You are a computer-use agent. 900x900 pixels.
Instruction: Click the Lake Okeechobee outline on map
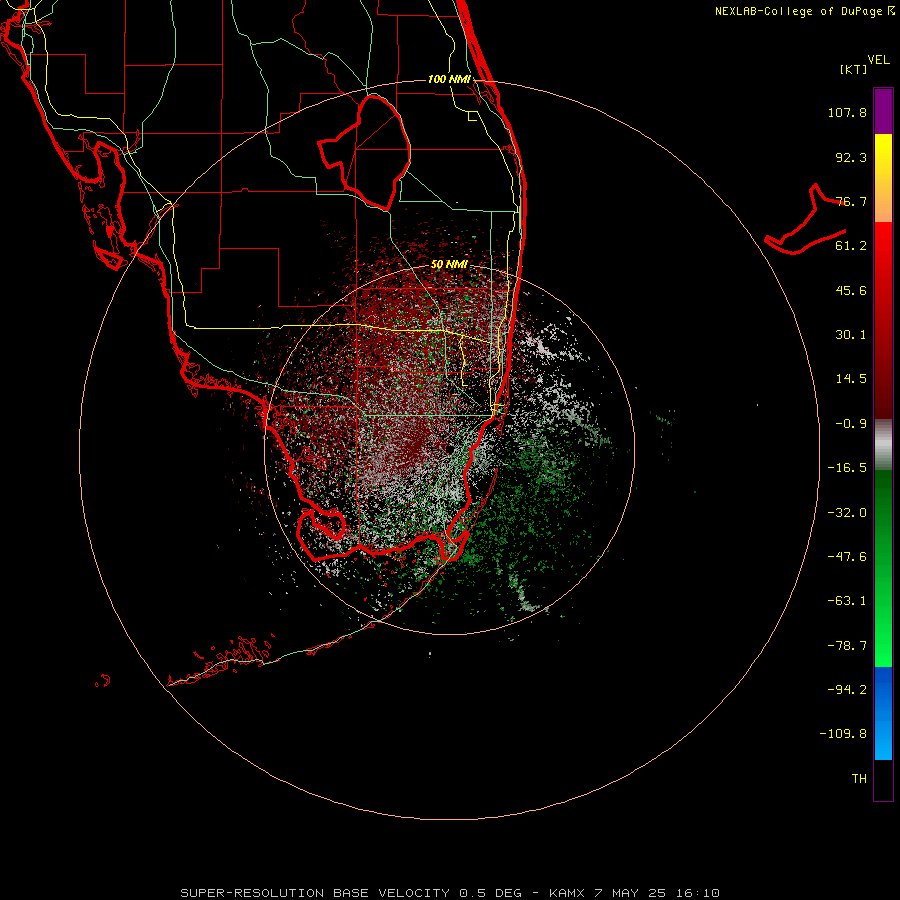pos(365,152)
